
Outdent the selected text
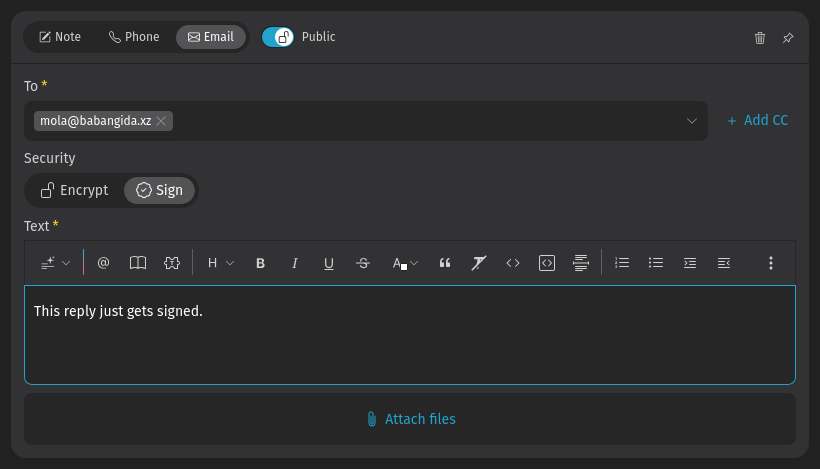coord(724,263)
